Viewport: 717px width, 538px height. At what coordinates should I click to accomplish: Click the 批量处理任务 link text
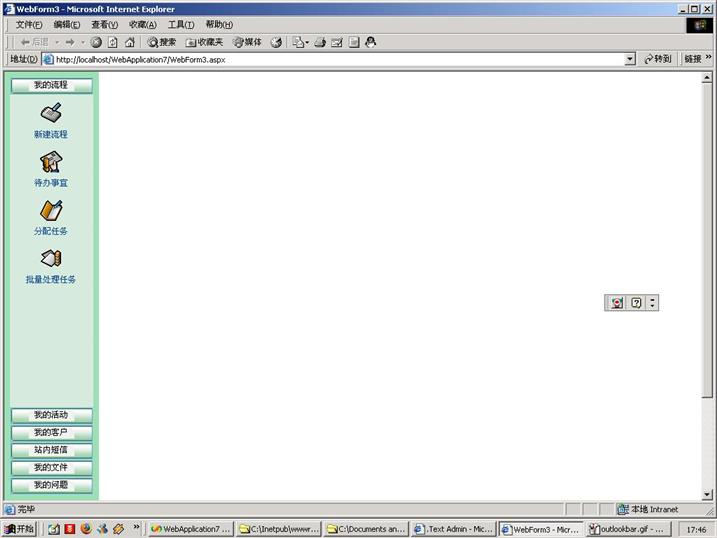(x=51, y=279)
